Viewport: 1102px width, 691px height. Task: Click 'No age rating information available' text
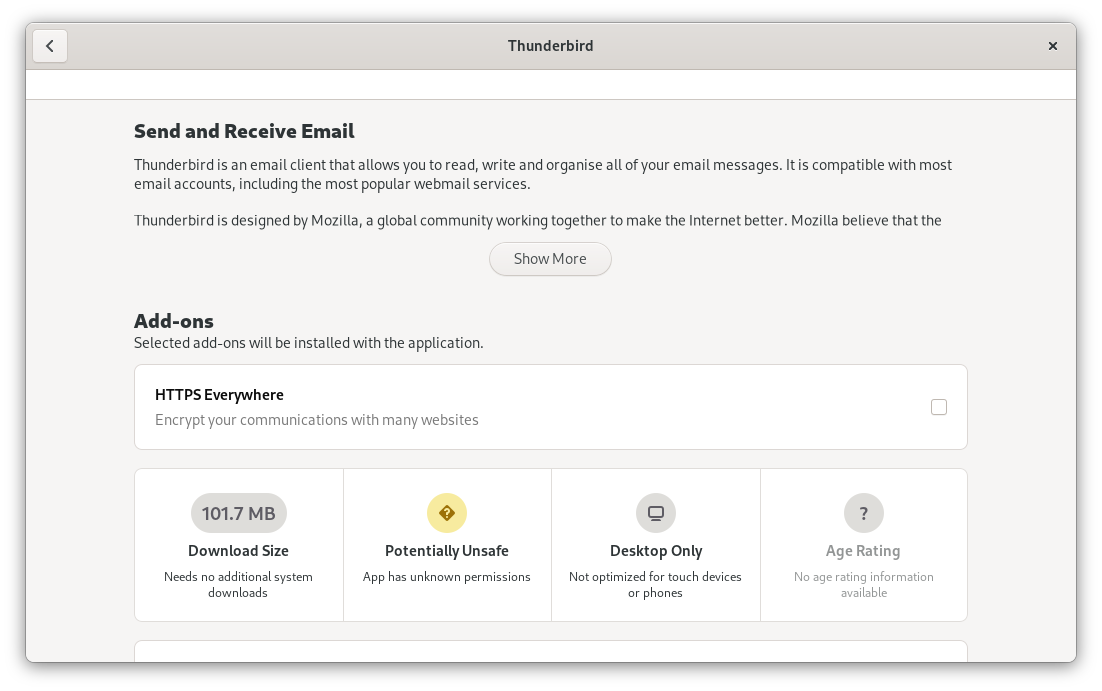point(864,584)
